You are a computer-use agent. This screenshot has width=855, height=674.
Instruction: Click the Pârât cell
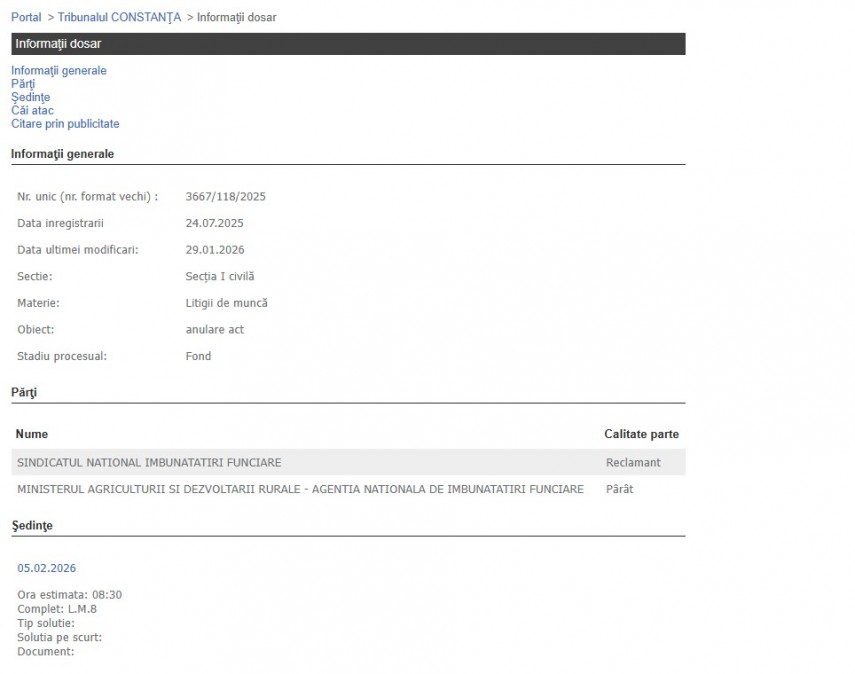click(619, 489)
